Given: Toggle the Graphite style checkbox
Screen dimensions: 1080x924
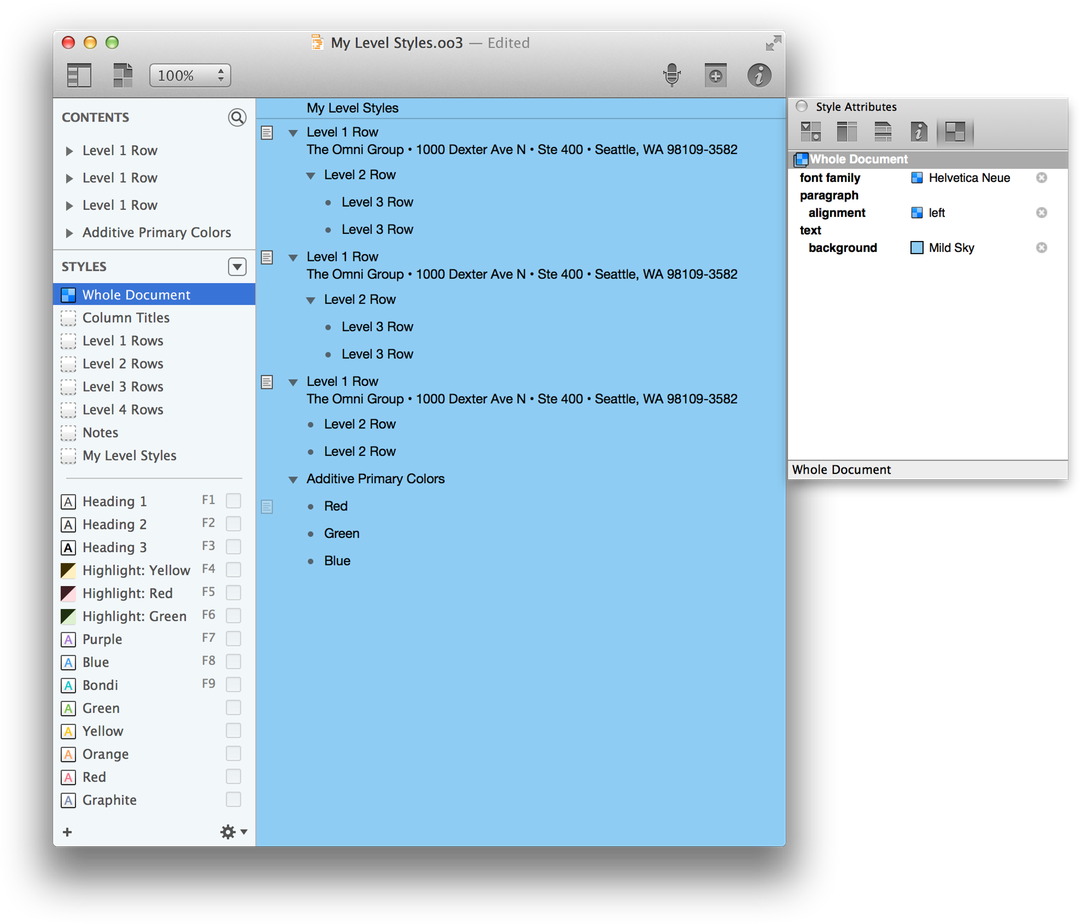Looking at the screenshot, I should tap(233, 799).
